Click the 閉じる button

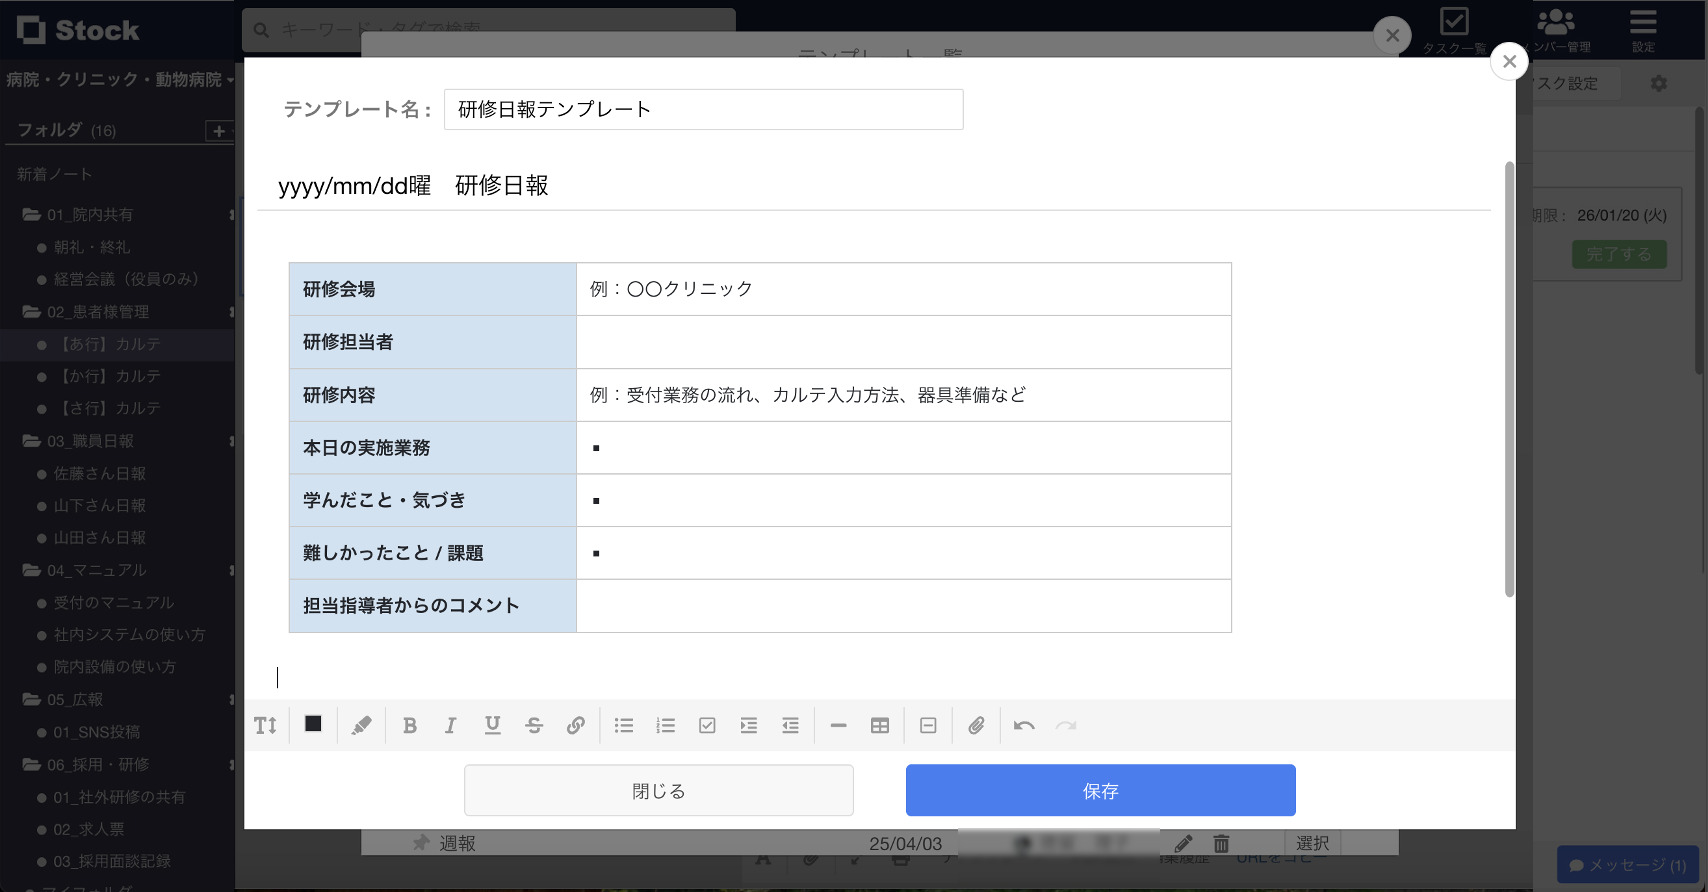pyautogui.click(x=659, y=791)
